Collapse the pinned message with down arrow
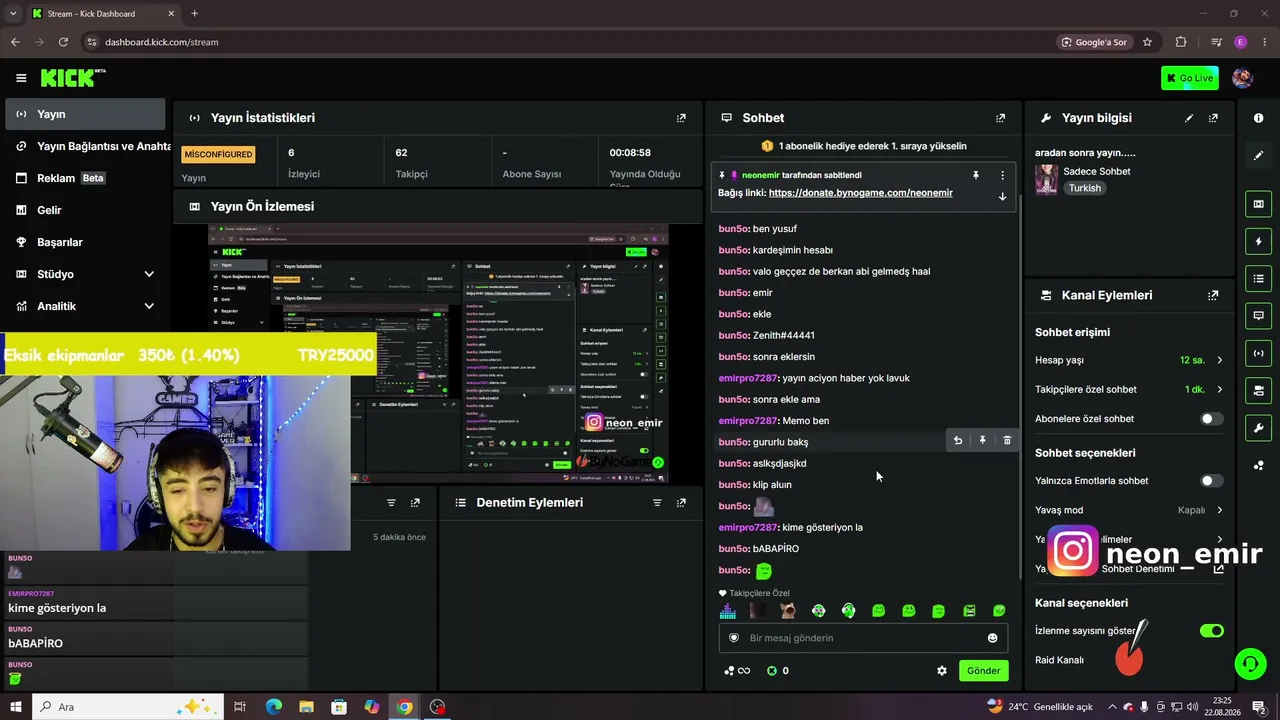The height and width of the screenshot is (720, 1280). (x=1002, y=196)
